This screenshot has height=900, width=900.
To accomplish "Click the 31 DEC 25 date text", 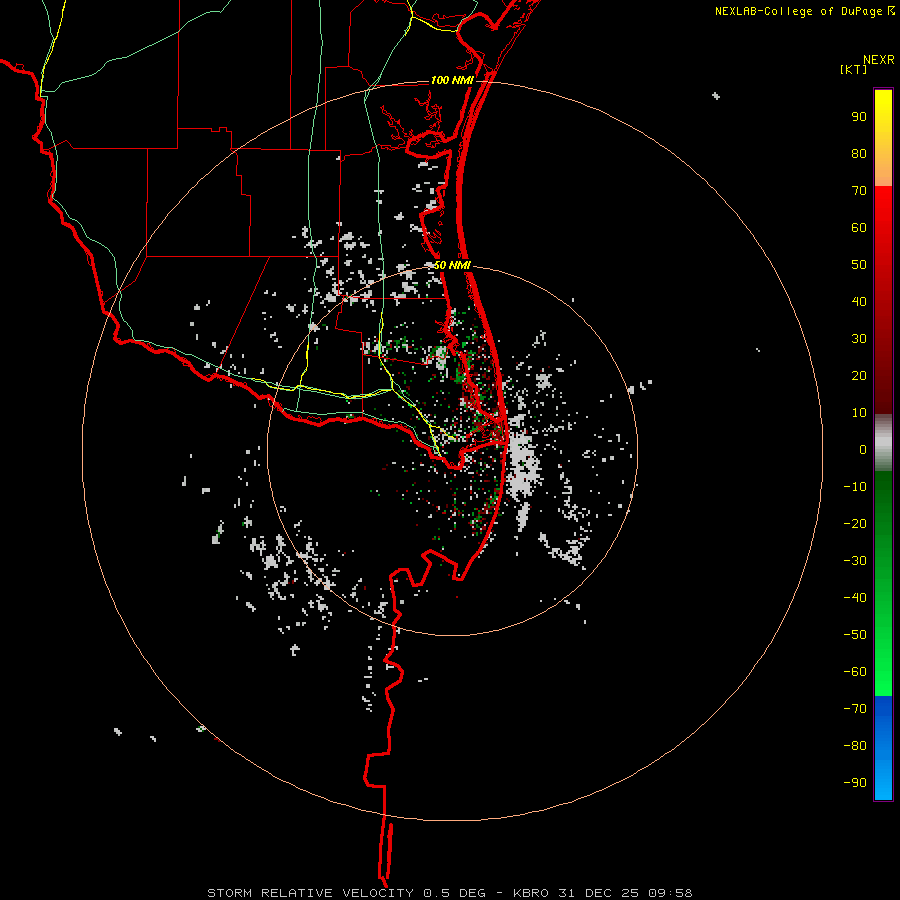I will click(598, 893).
